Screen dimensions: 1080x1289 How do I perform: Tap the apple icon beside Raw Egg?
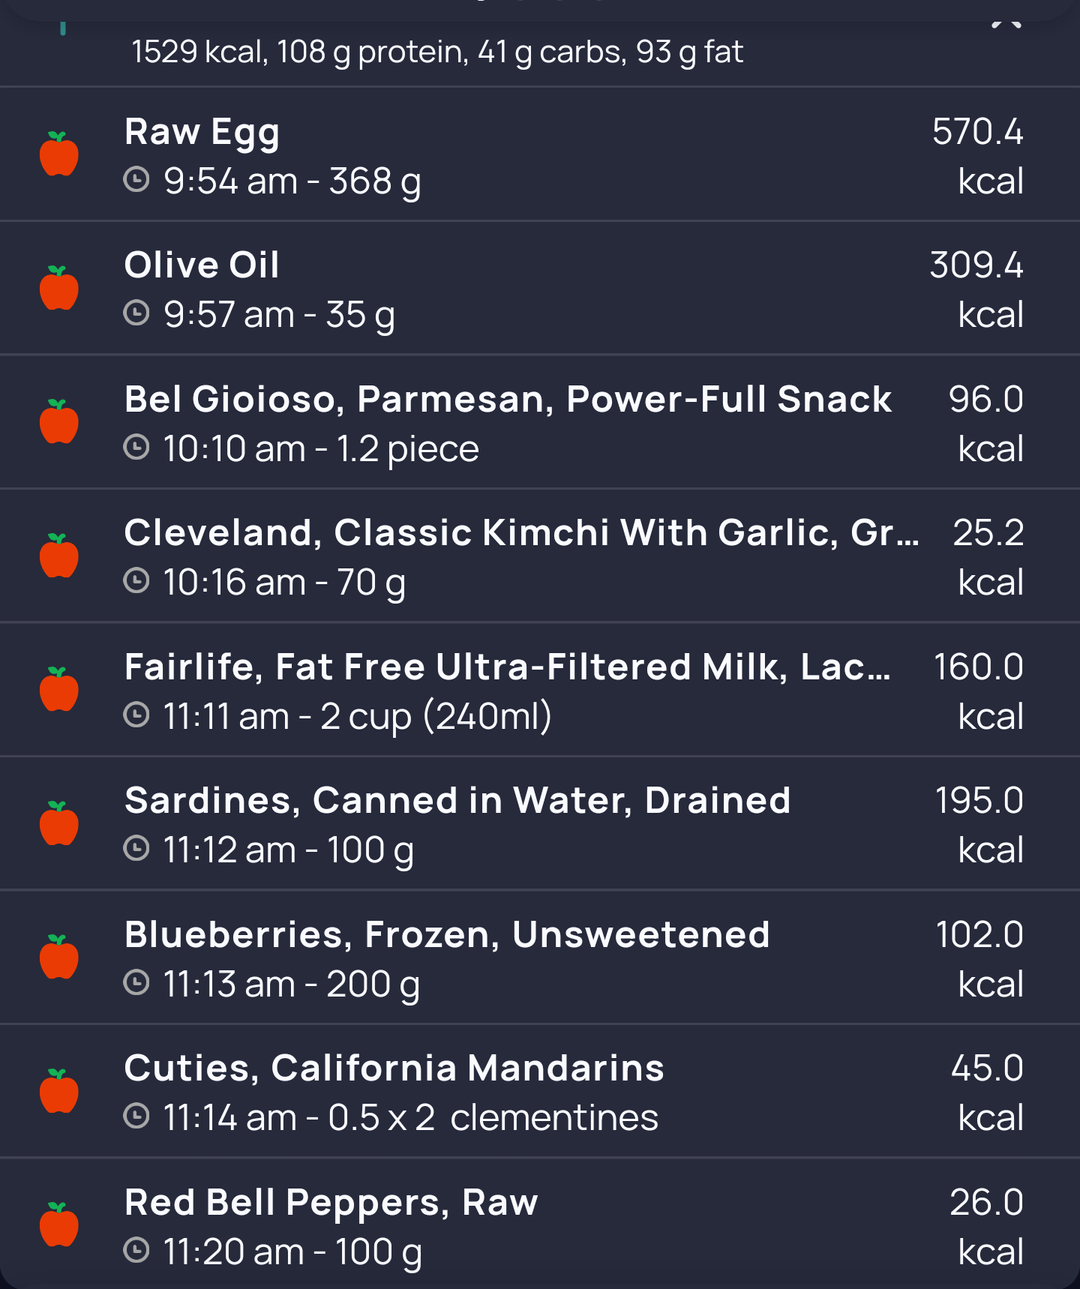(59, 154)
